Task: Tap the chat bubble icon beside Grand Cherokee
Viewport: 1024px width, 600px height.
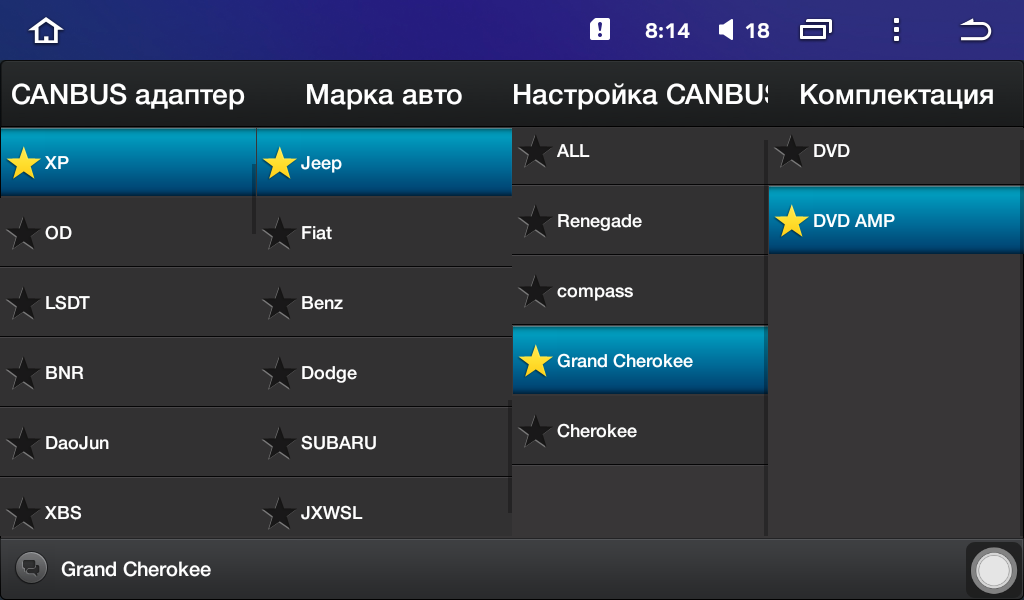Action: pyautogui.click(x=31, y=567)
